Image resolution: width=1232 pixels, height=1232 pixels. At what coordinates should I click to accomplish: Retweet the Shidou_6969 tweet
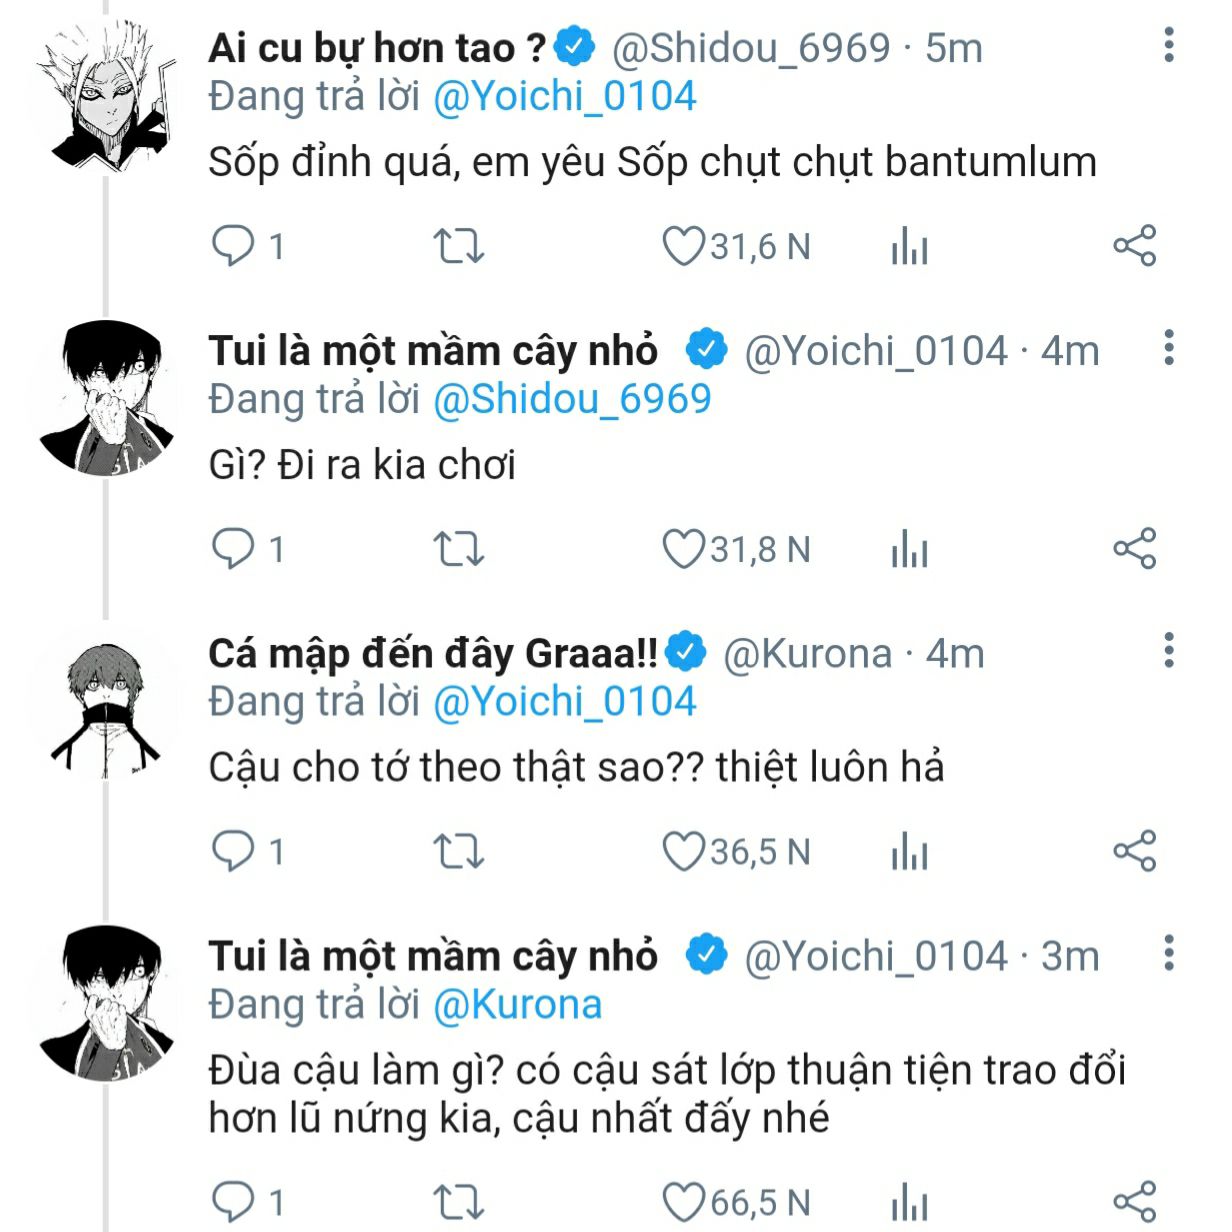pyautogui.click(x=458, y=245)
